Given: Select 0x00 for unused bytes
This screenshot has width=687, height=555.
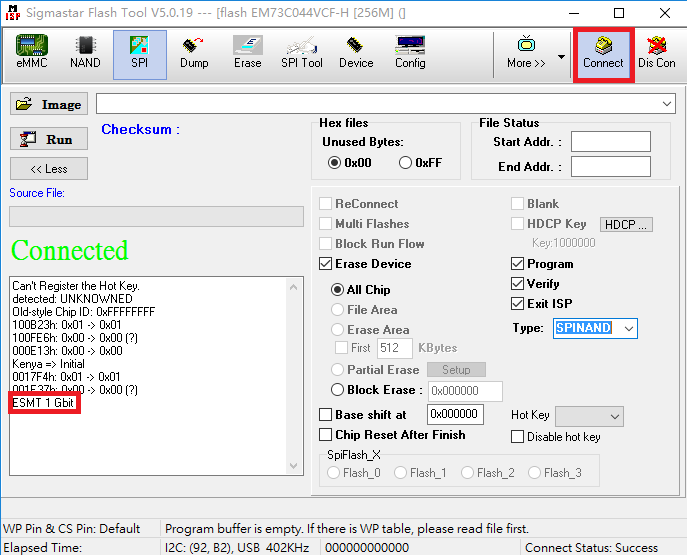Looking at the screenshot, I should point(350,163).
